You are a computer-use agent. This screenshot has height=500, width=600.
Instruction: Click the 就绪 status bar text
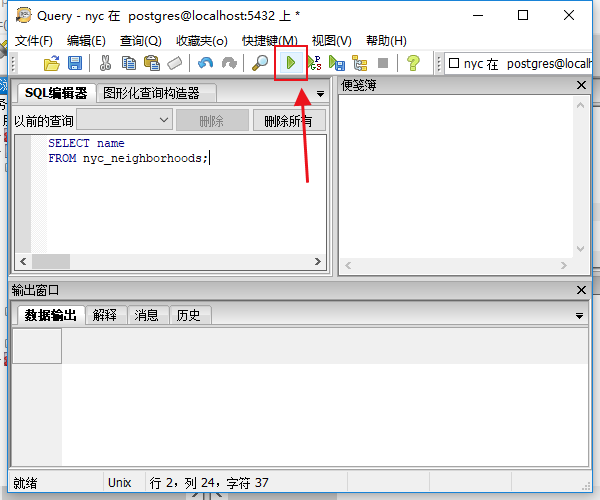(25, 483)
